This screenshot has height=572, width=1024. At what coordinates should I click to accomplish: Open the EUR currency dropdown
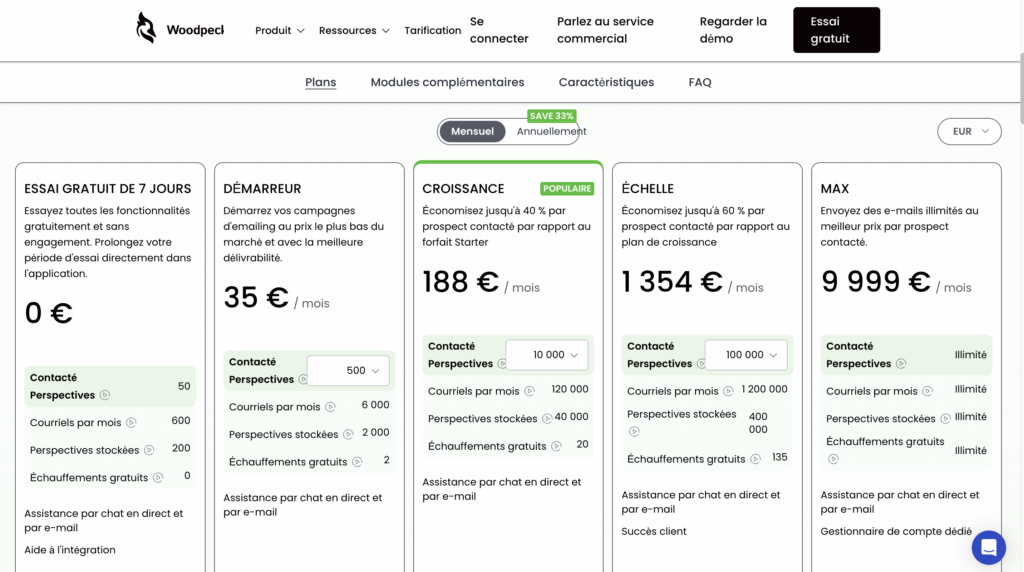[969, 131]
